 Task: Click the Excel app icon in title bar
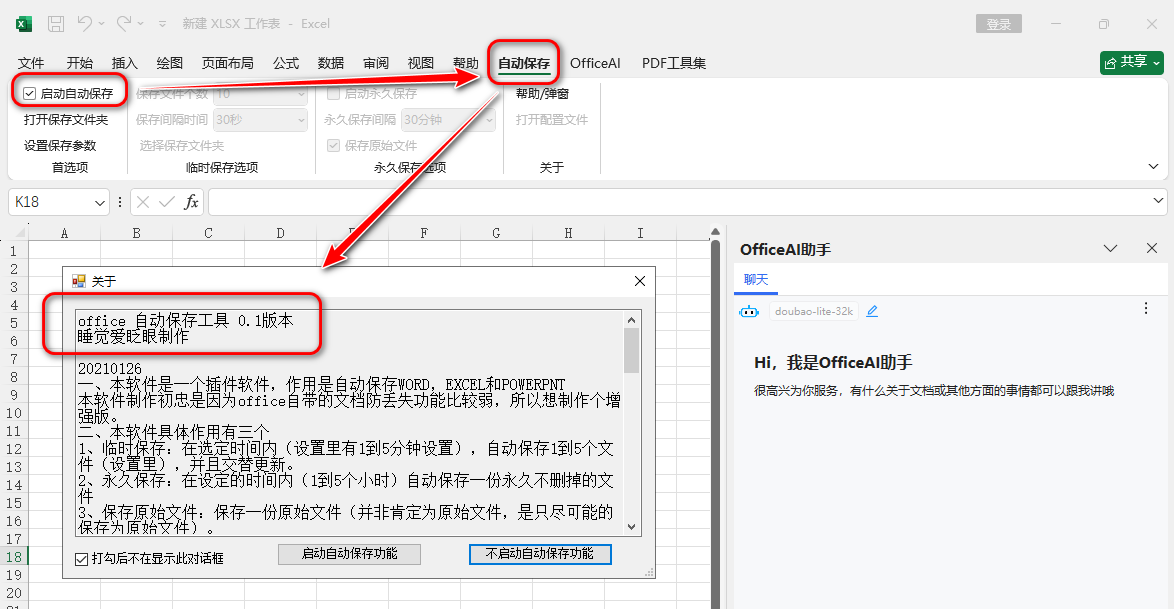click(x=23, y=24)
